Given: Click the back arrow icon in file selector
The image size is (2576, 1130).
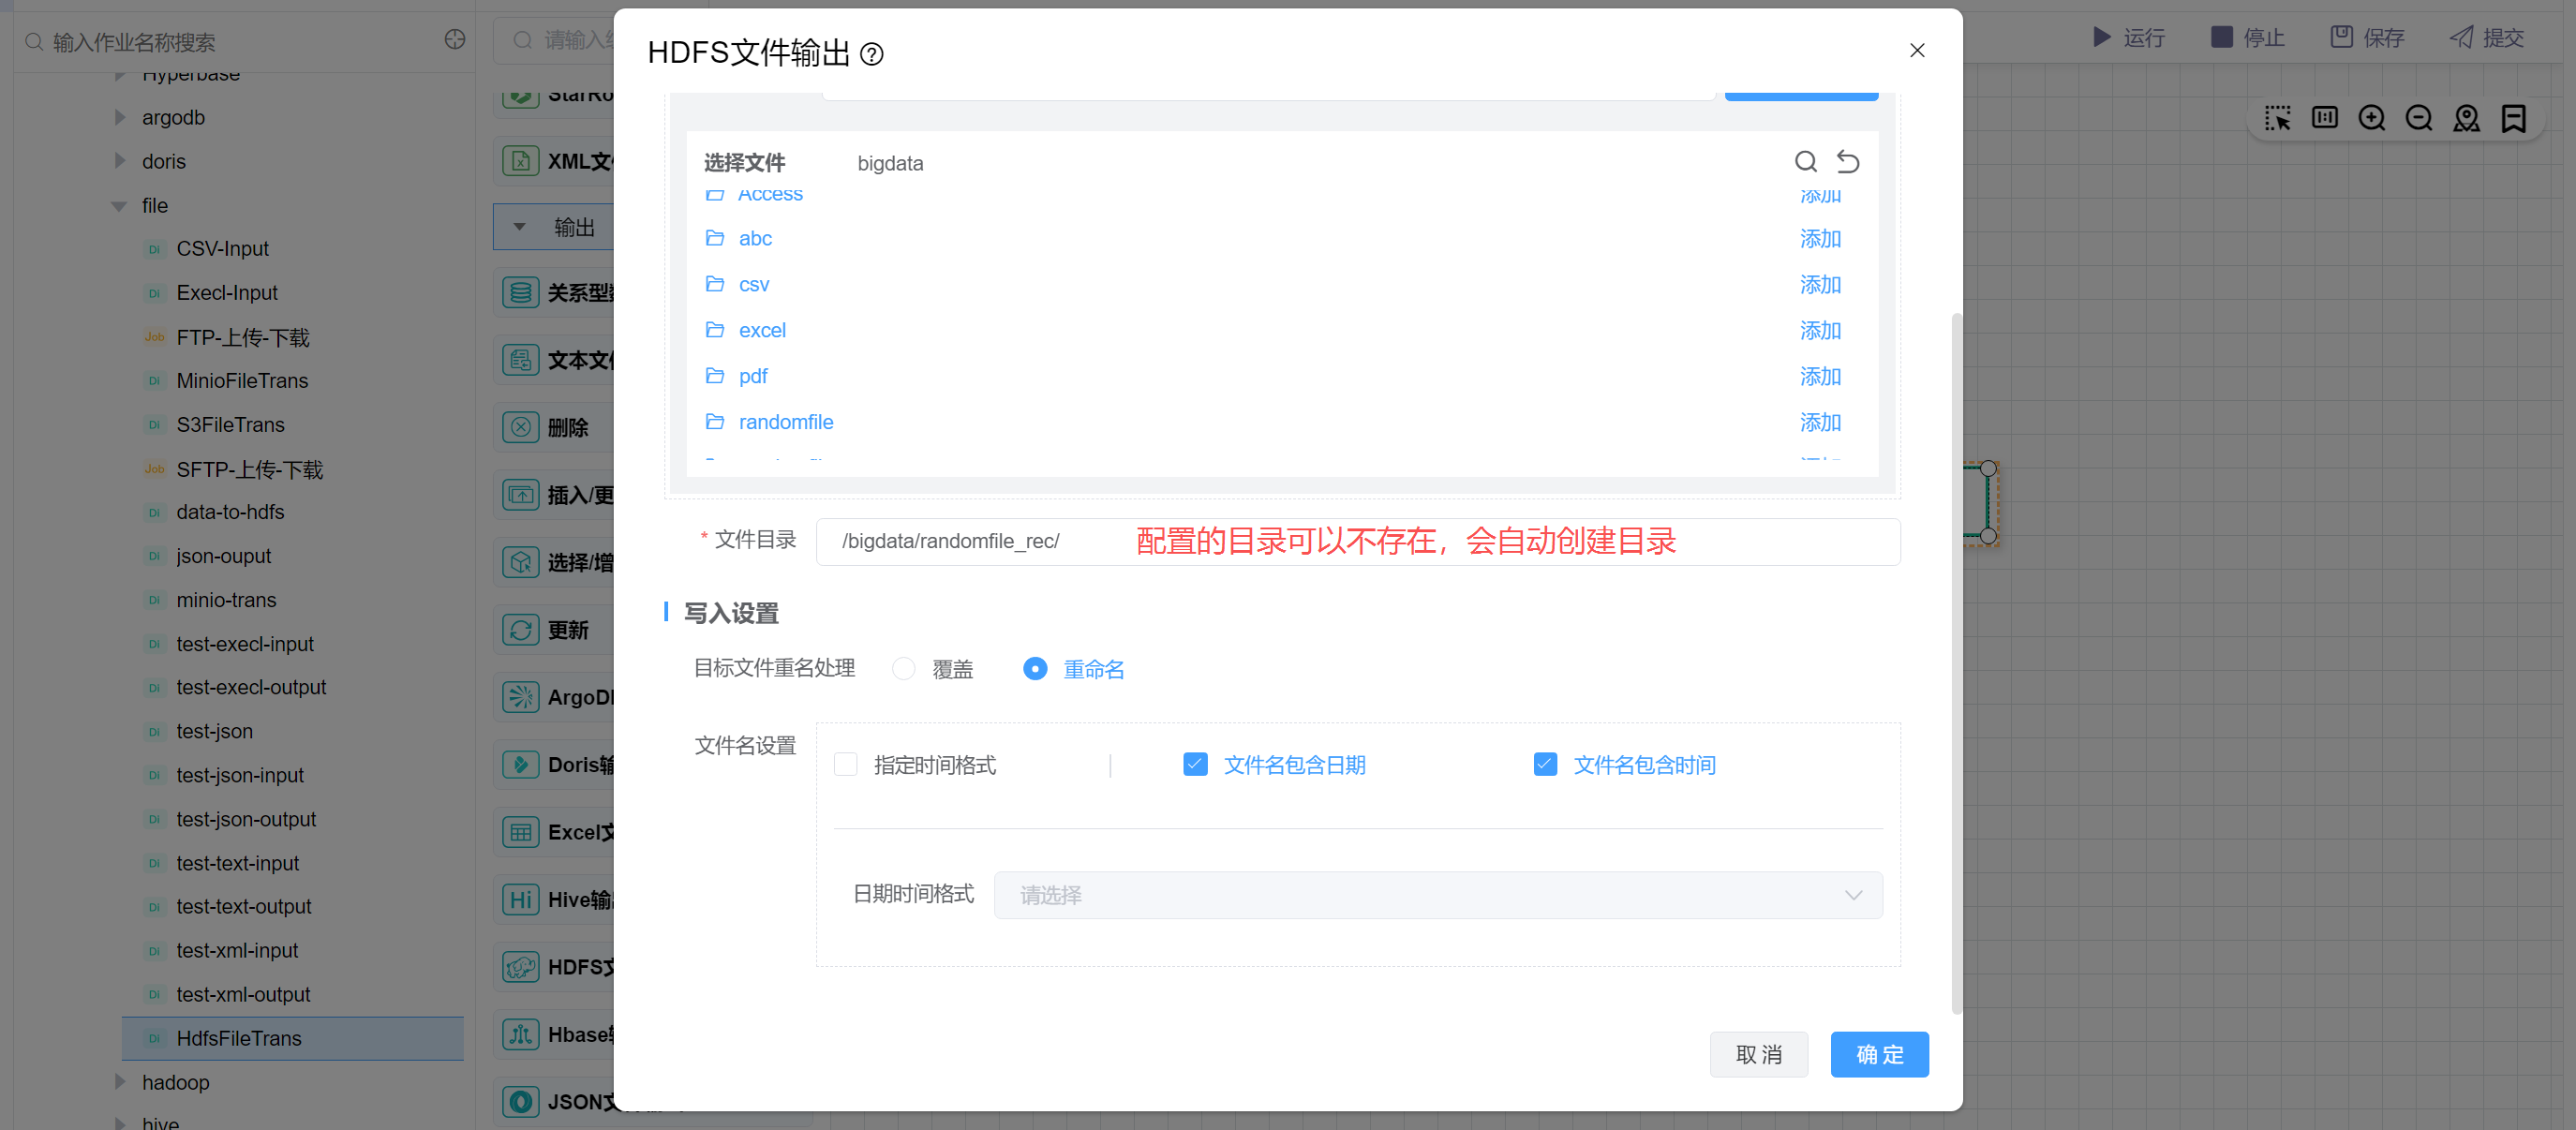Looking at the screenshot, I should [1847, 161].
